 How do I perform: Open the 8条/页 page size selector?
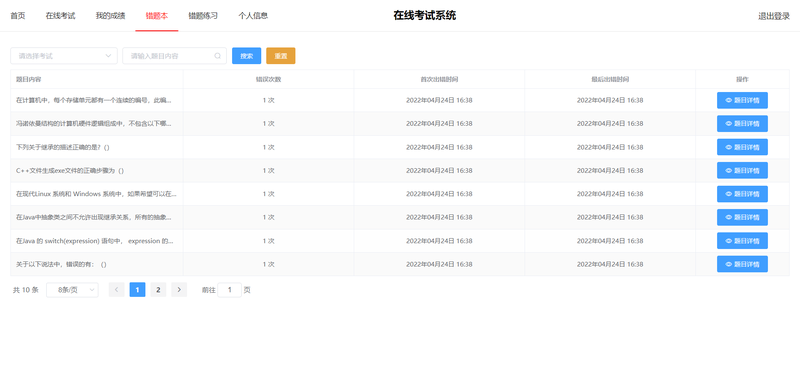click(x=72, y=290)
